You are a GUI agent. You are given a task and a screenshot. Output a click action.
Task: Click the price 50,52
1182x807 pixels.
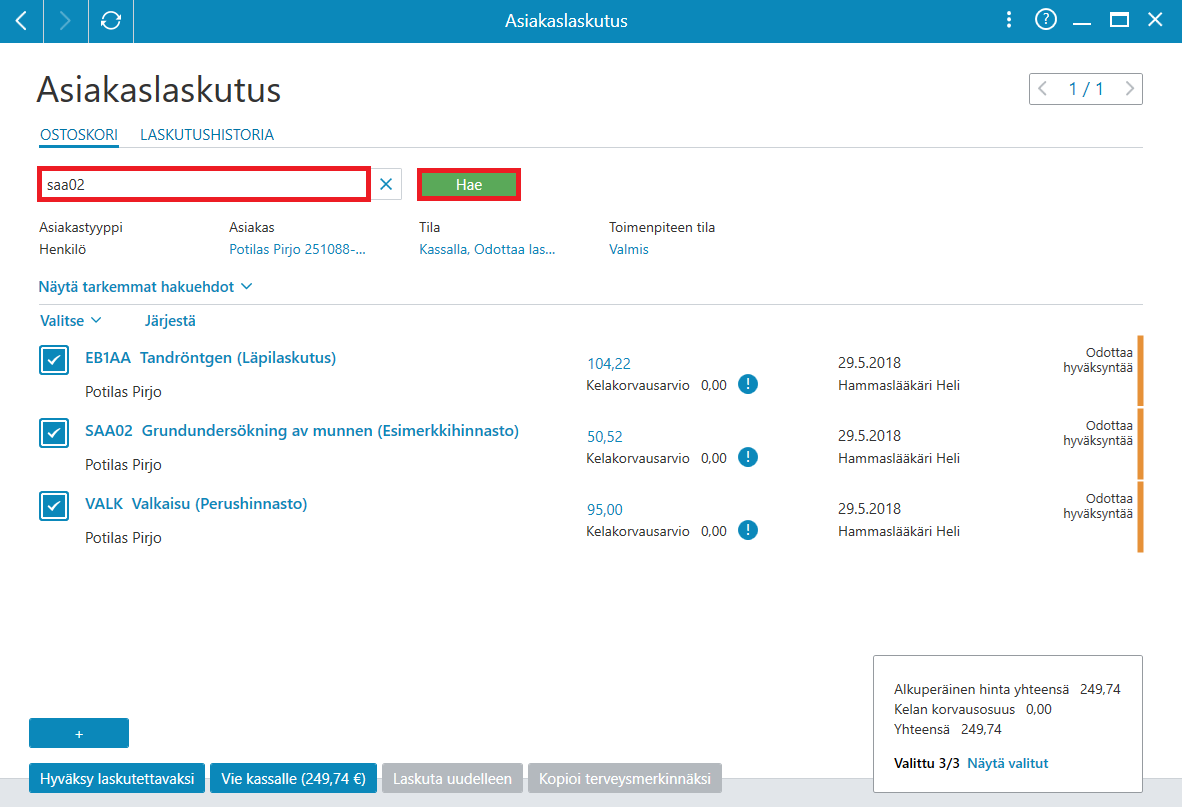click(605, 437)
